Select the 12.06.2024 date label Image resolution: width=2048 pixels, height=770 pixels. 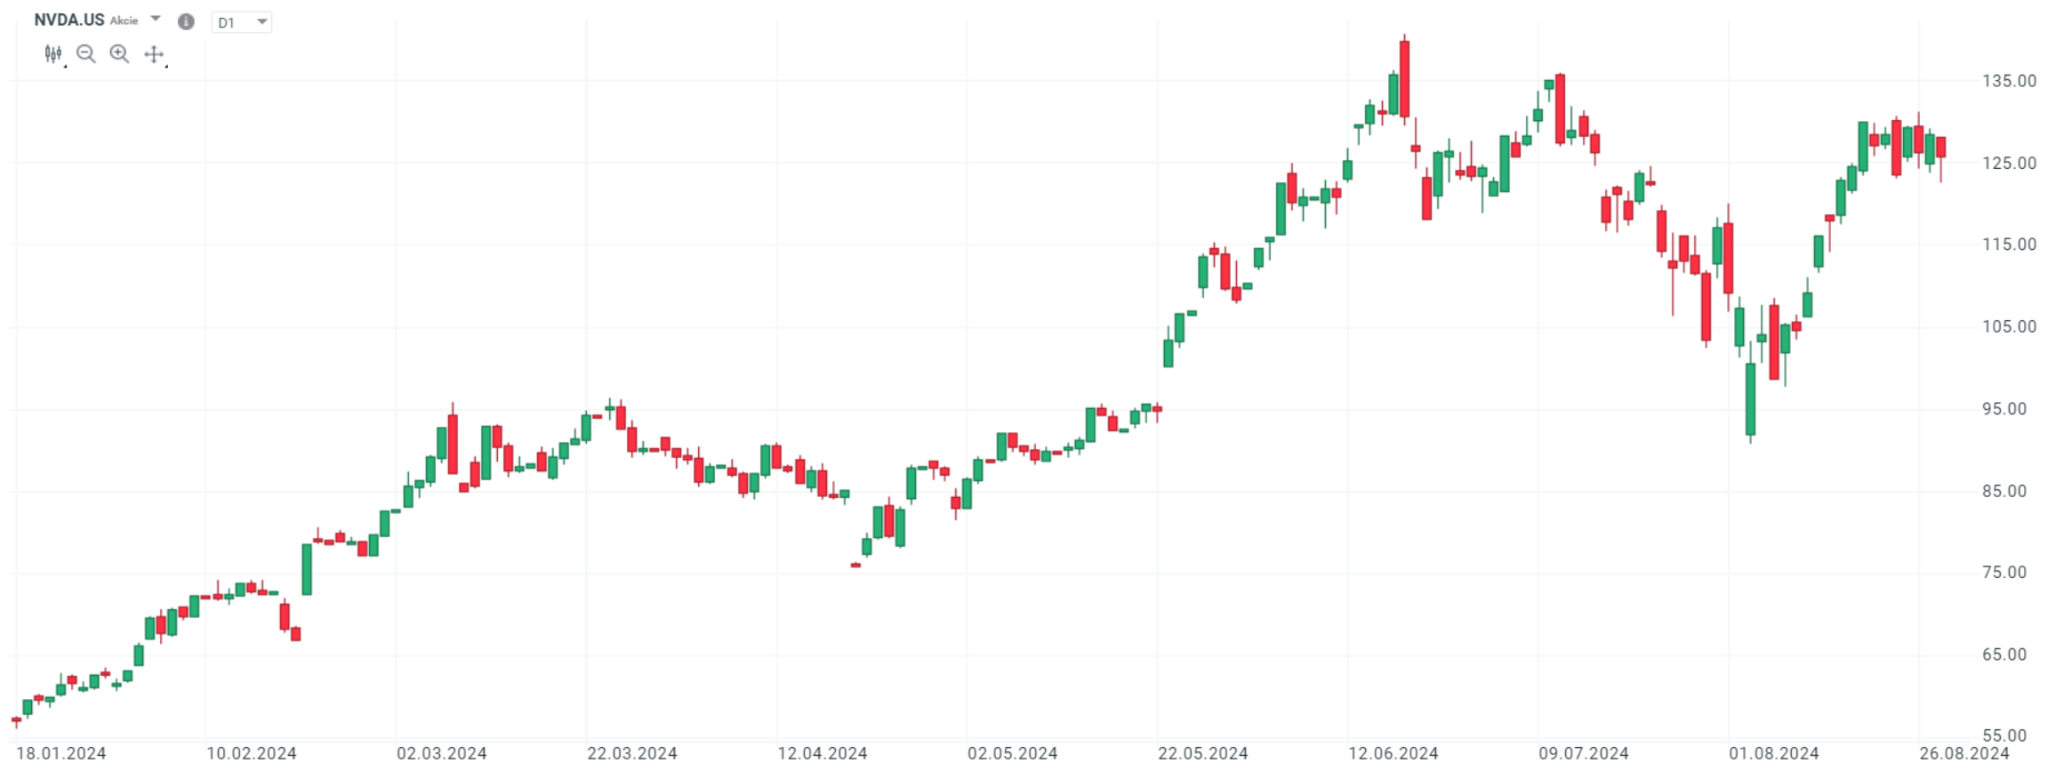click(1393, 754)
